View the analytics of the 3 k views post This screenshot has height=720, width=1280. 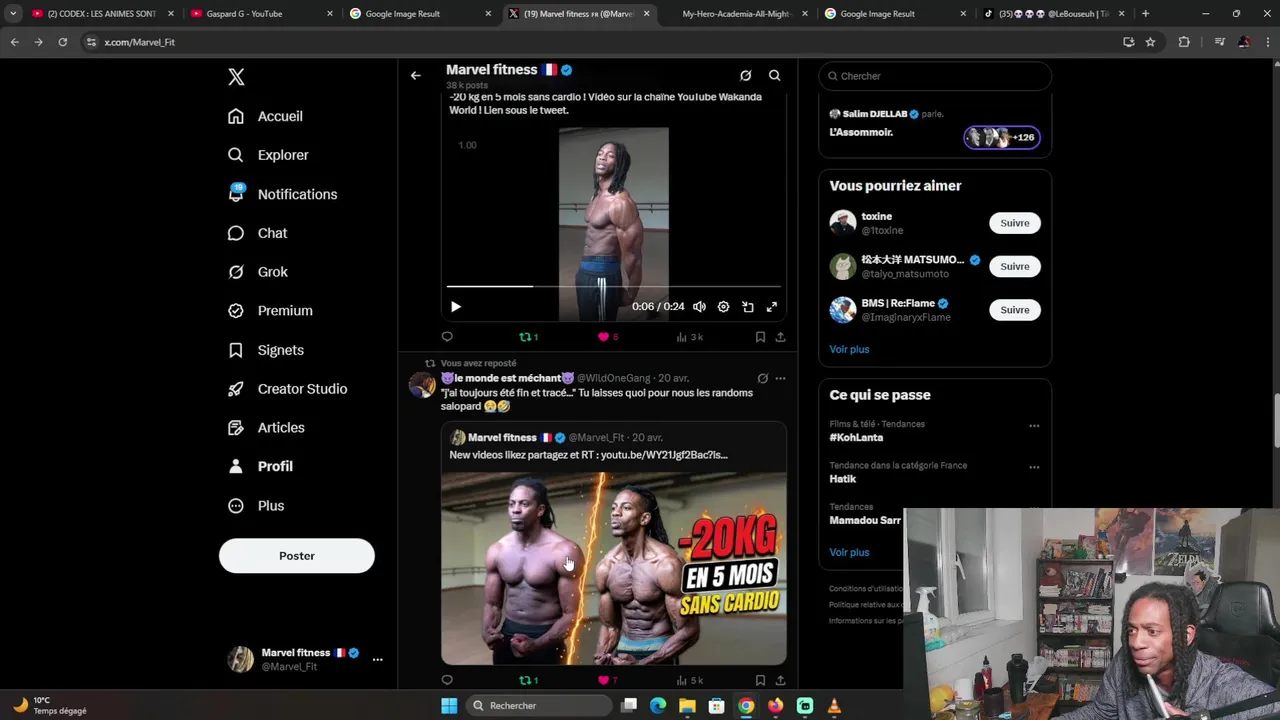690,337
